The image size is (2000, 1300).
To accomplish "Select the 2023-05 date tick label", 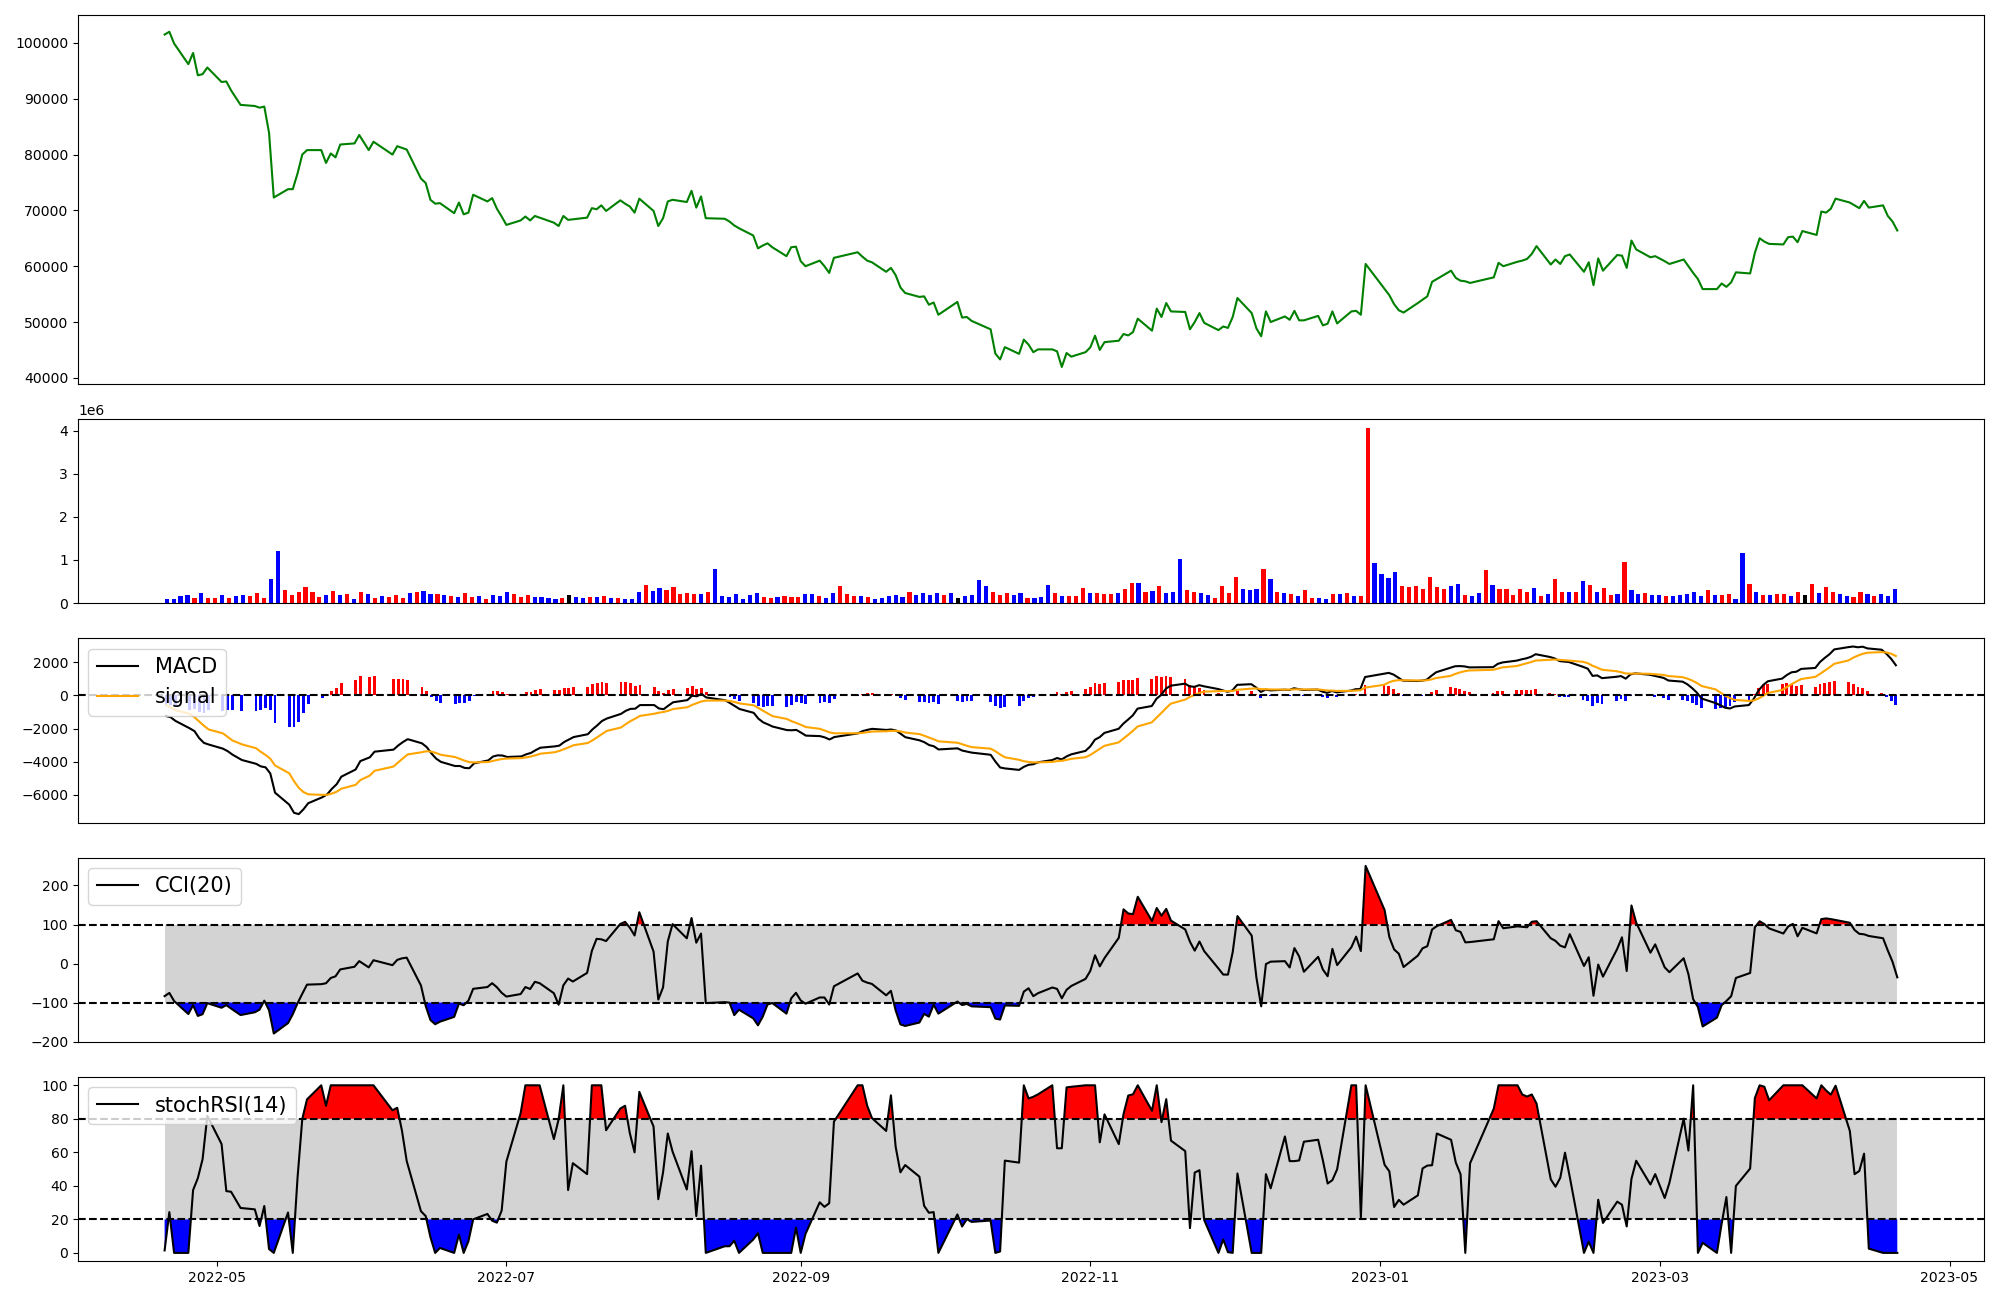I will pyautogui.click(x=1949, y=1277).
